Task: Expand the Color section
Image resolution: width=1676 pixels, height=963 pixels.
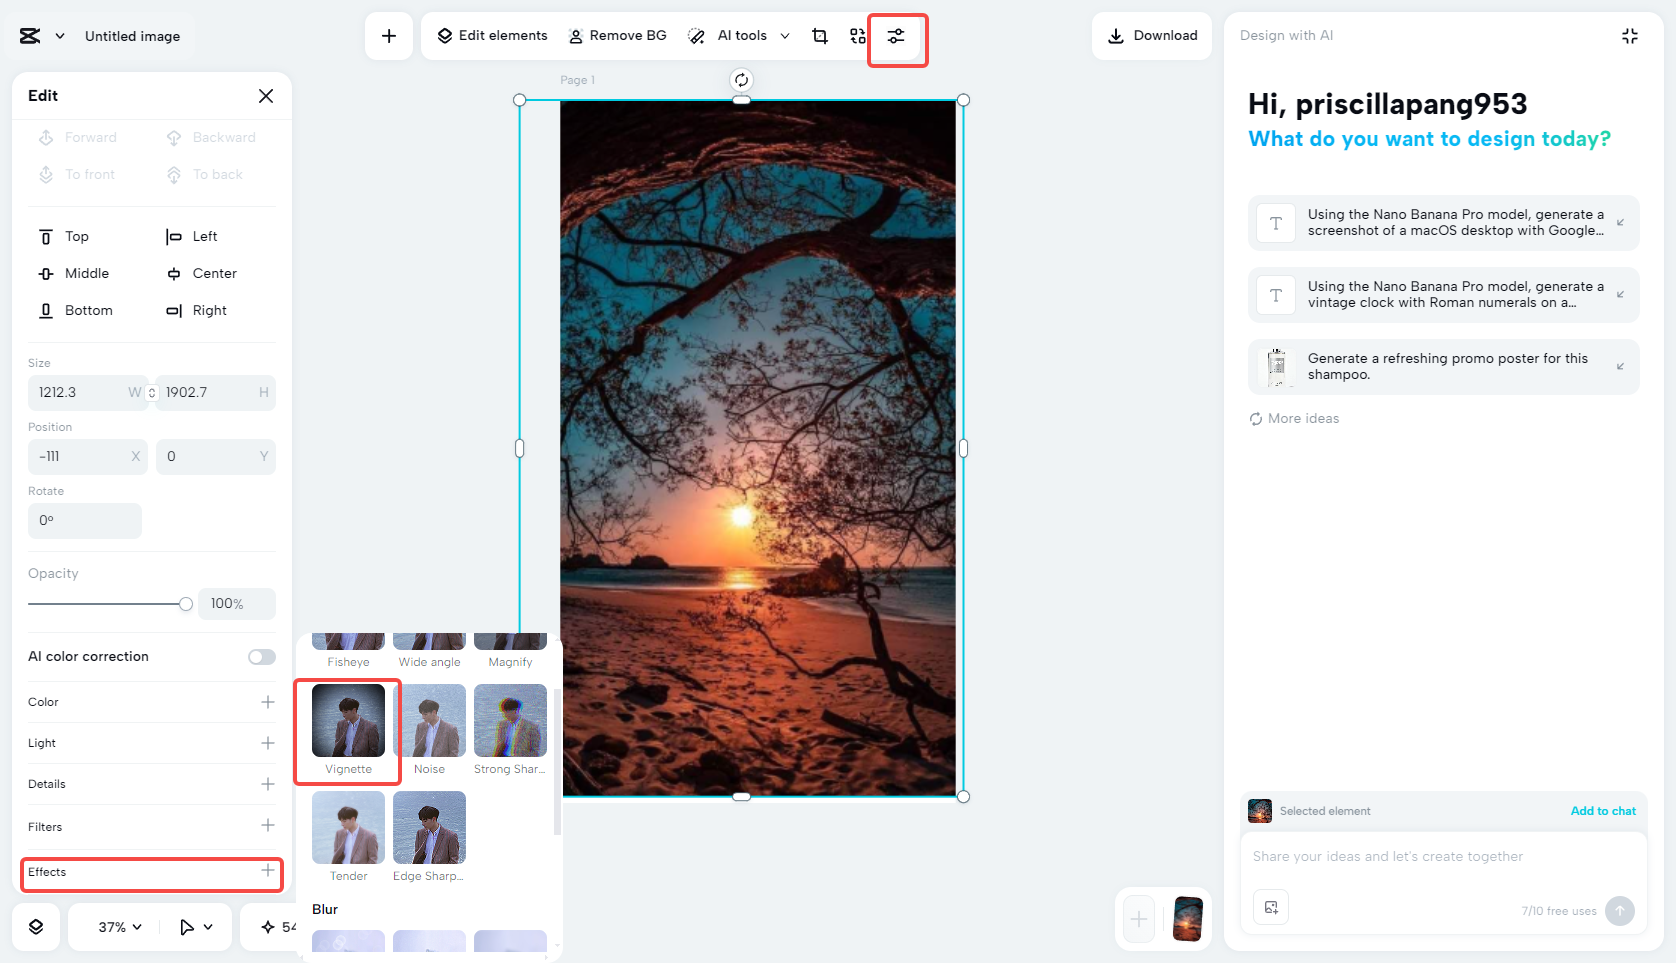Action: (152, 702)
